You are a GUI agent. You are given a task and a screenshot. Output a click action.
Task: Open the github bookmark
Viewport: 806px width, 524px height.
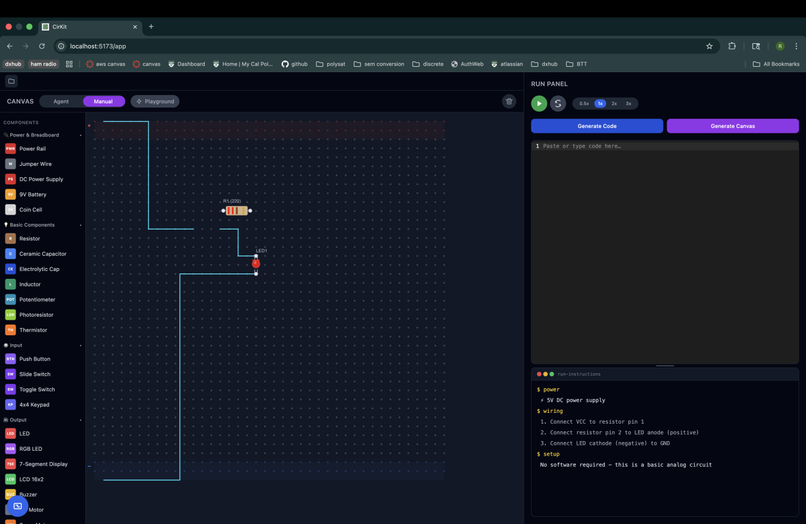294,64
